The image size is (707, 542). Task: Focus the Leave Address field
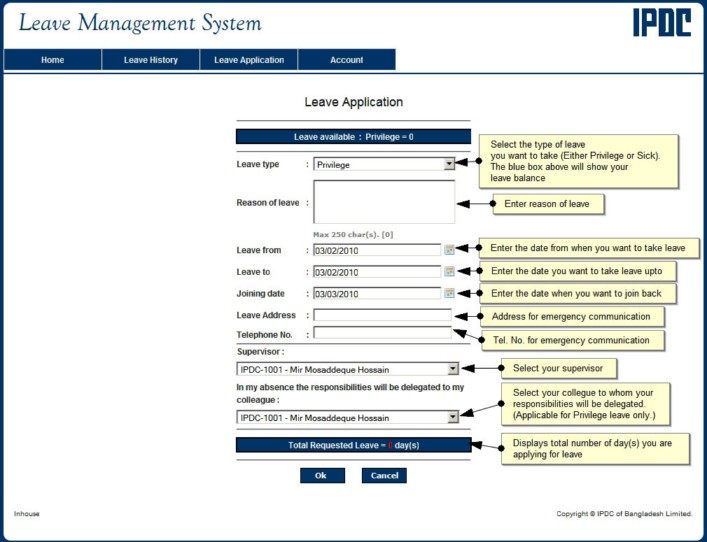coord(382,315)
